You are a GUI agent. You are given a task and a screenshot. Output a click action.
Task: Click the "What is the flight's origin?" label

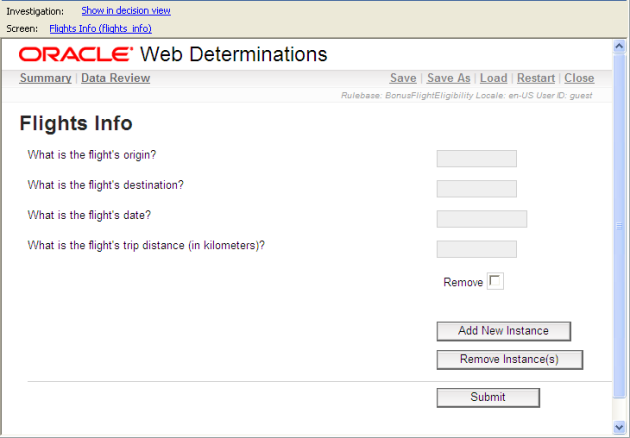92,155
